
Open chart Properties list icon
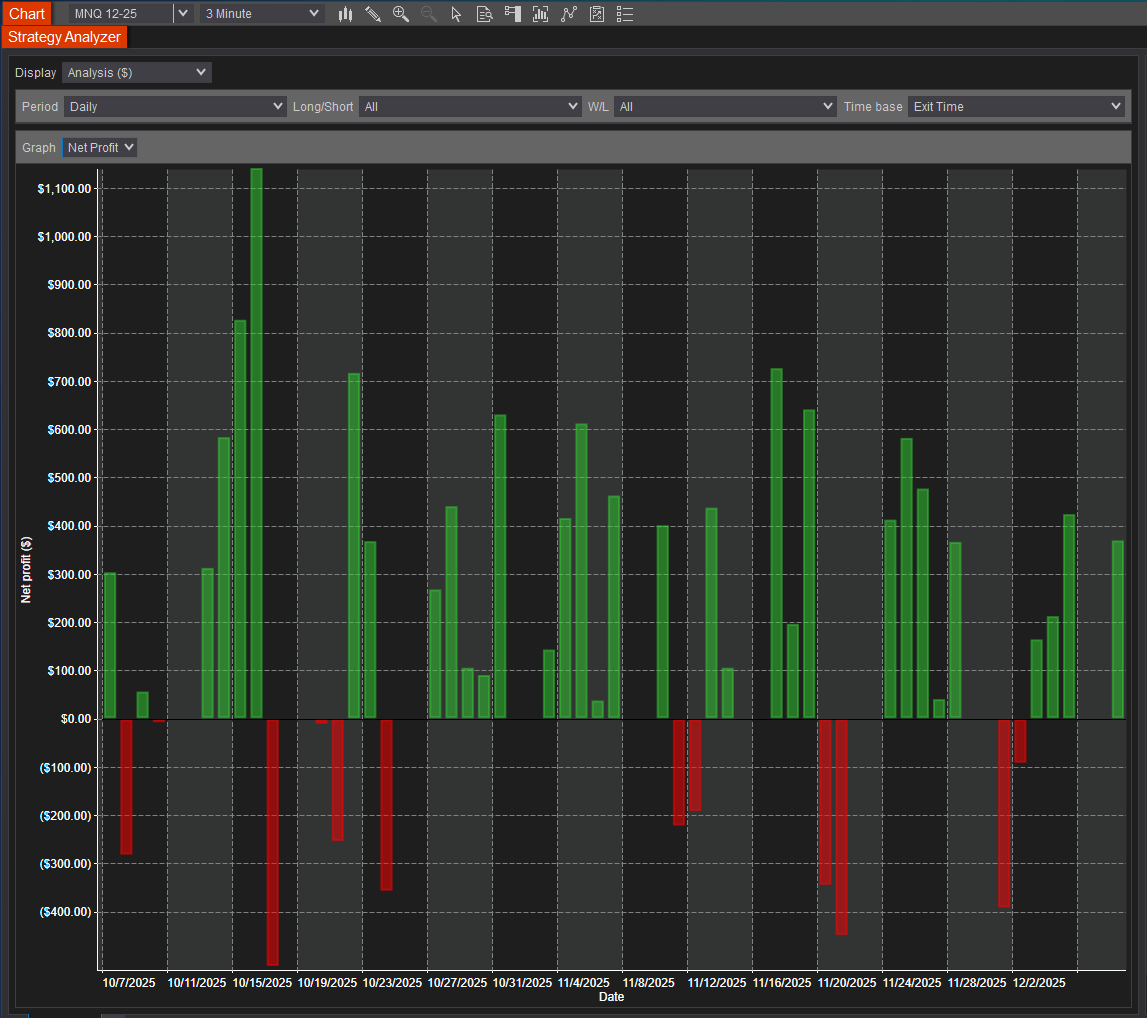click(625, 14)
